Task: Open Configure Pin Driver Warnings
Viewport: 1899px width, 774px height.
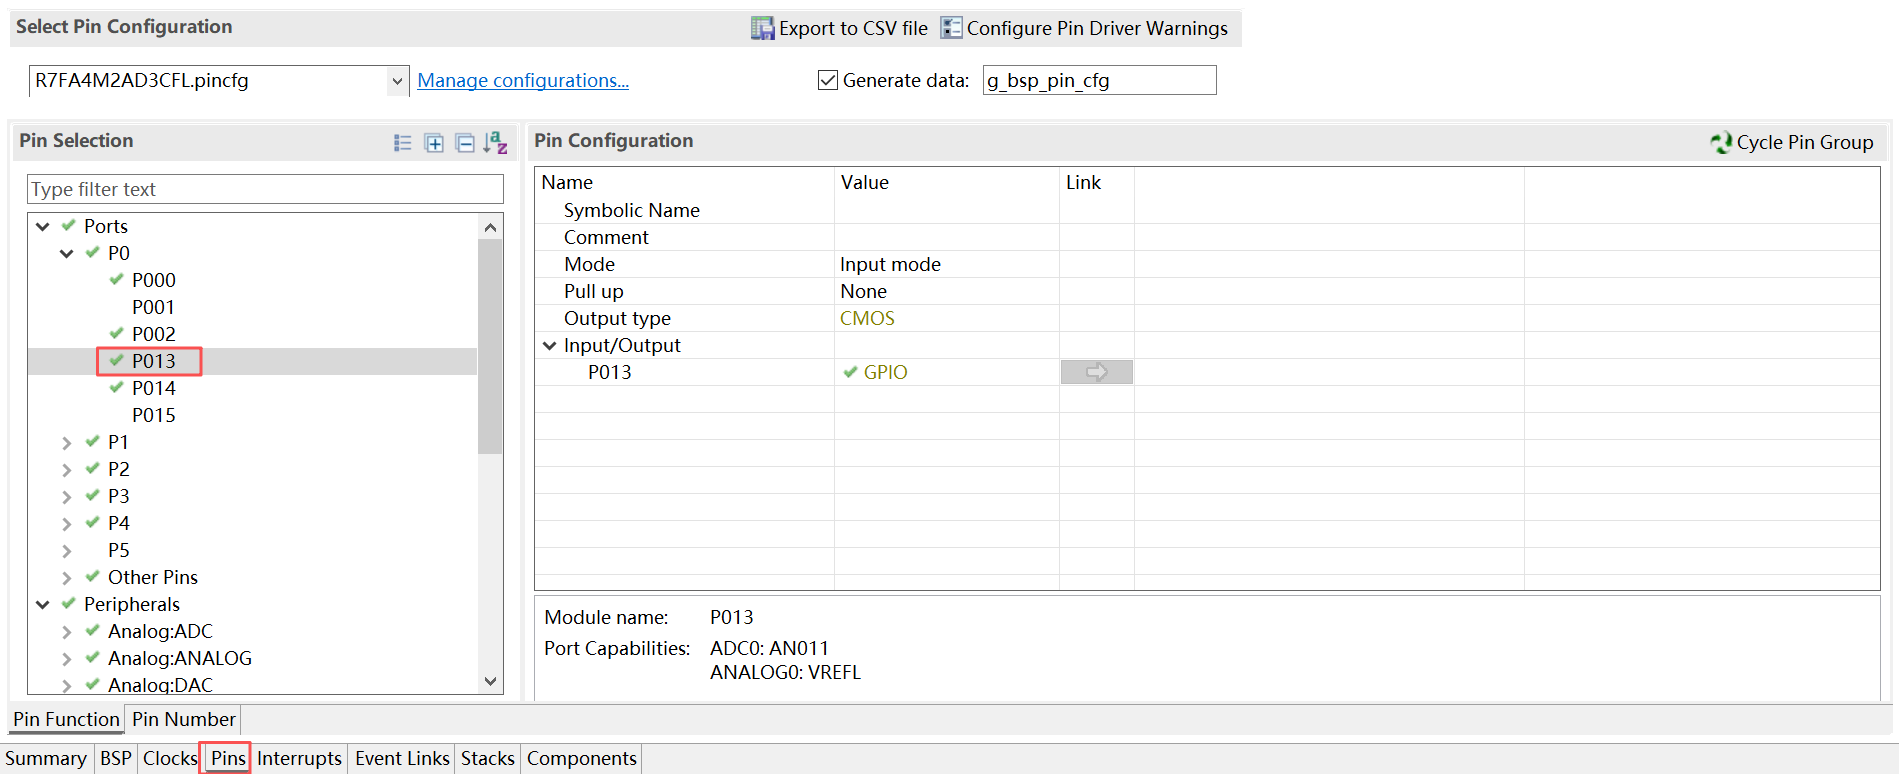Action: 1084,28
